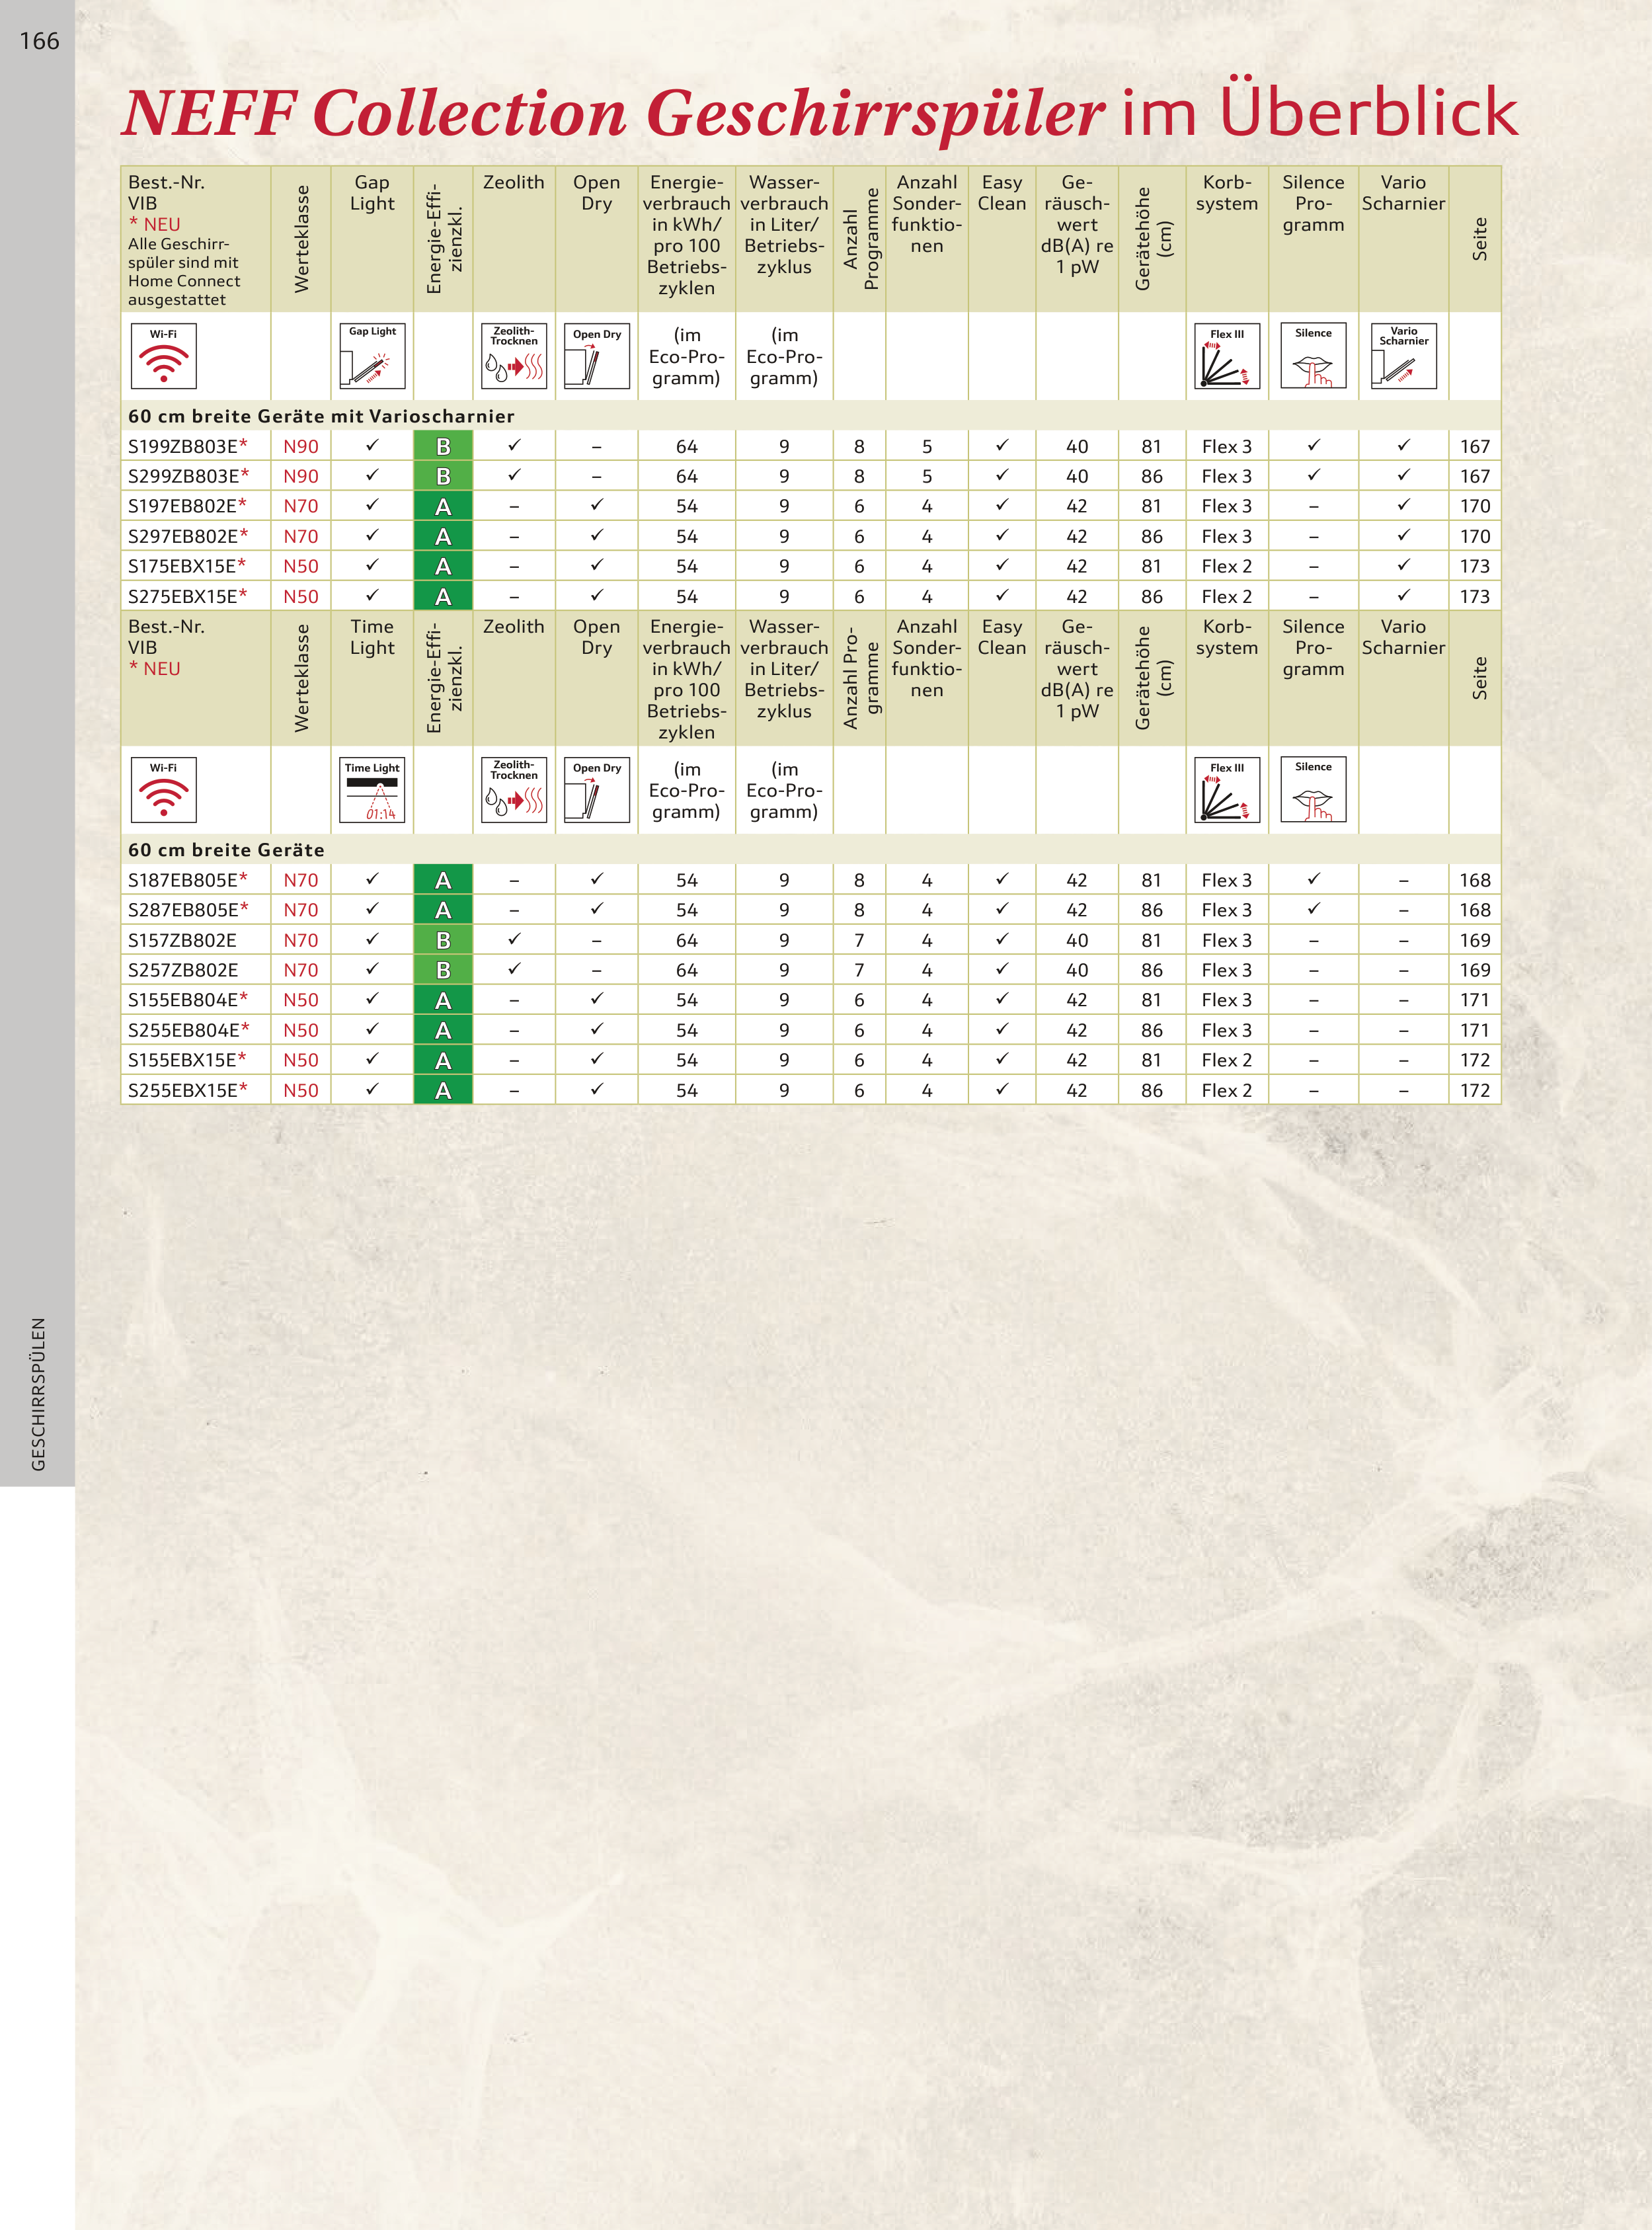Click model number S297EB802E

pyautogui.click(x=183, y=536)
